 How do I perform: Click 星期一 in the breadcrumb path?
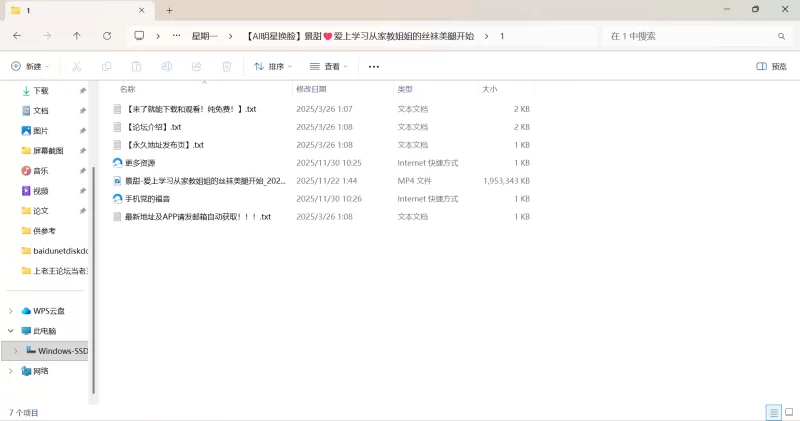(x=204, y=36)
